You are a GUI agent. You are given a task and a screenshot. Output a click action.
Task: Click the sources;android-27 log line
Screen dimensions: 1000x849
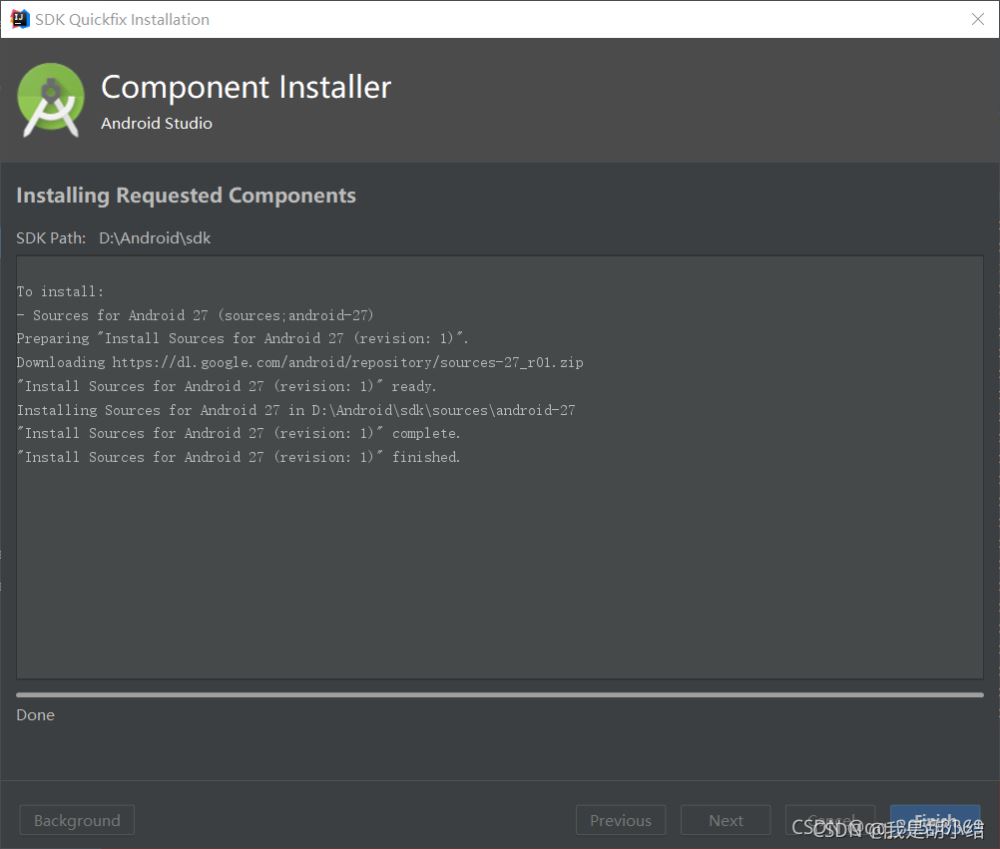195,315
